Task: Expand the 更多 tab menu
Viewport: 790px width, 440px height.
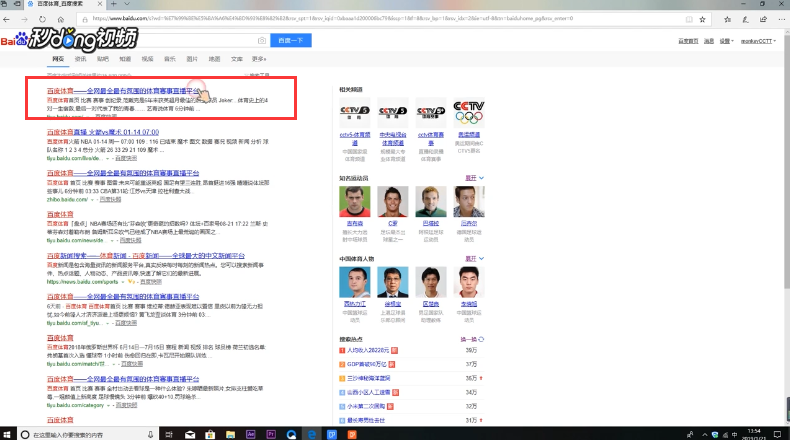Action: 259,59
